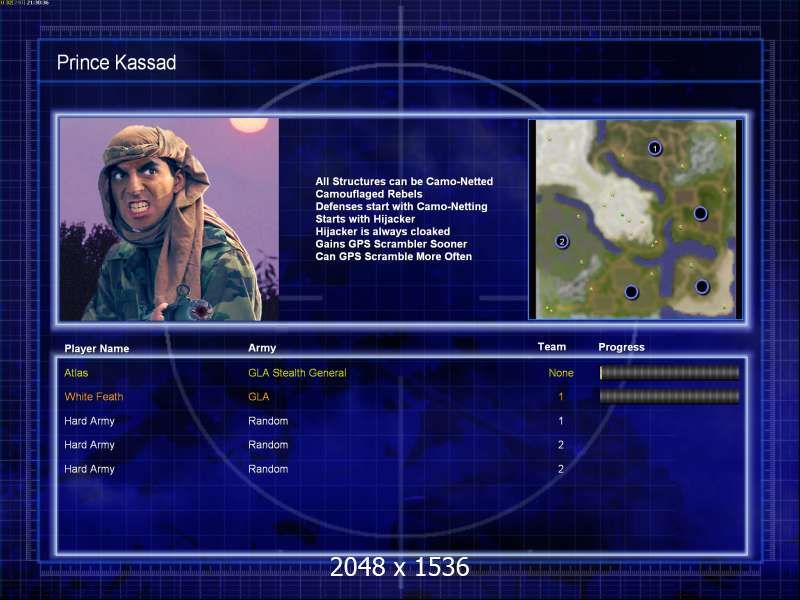Click White Feath's 'GLA' army entry
The width and height of the screenshot is (800, 600).
pyautogui.click(x=259, y=396)
